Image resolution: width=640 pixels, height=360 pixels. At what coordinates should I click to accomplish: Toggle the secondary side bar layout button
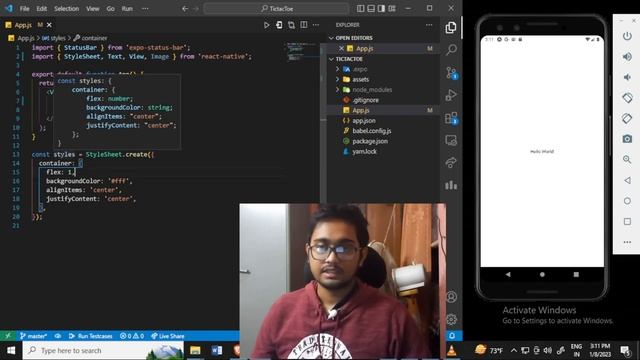pos(381,8)
